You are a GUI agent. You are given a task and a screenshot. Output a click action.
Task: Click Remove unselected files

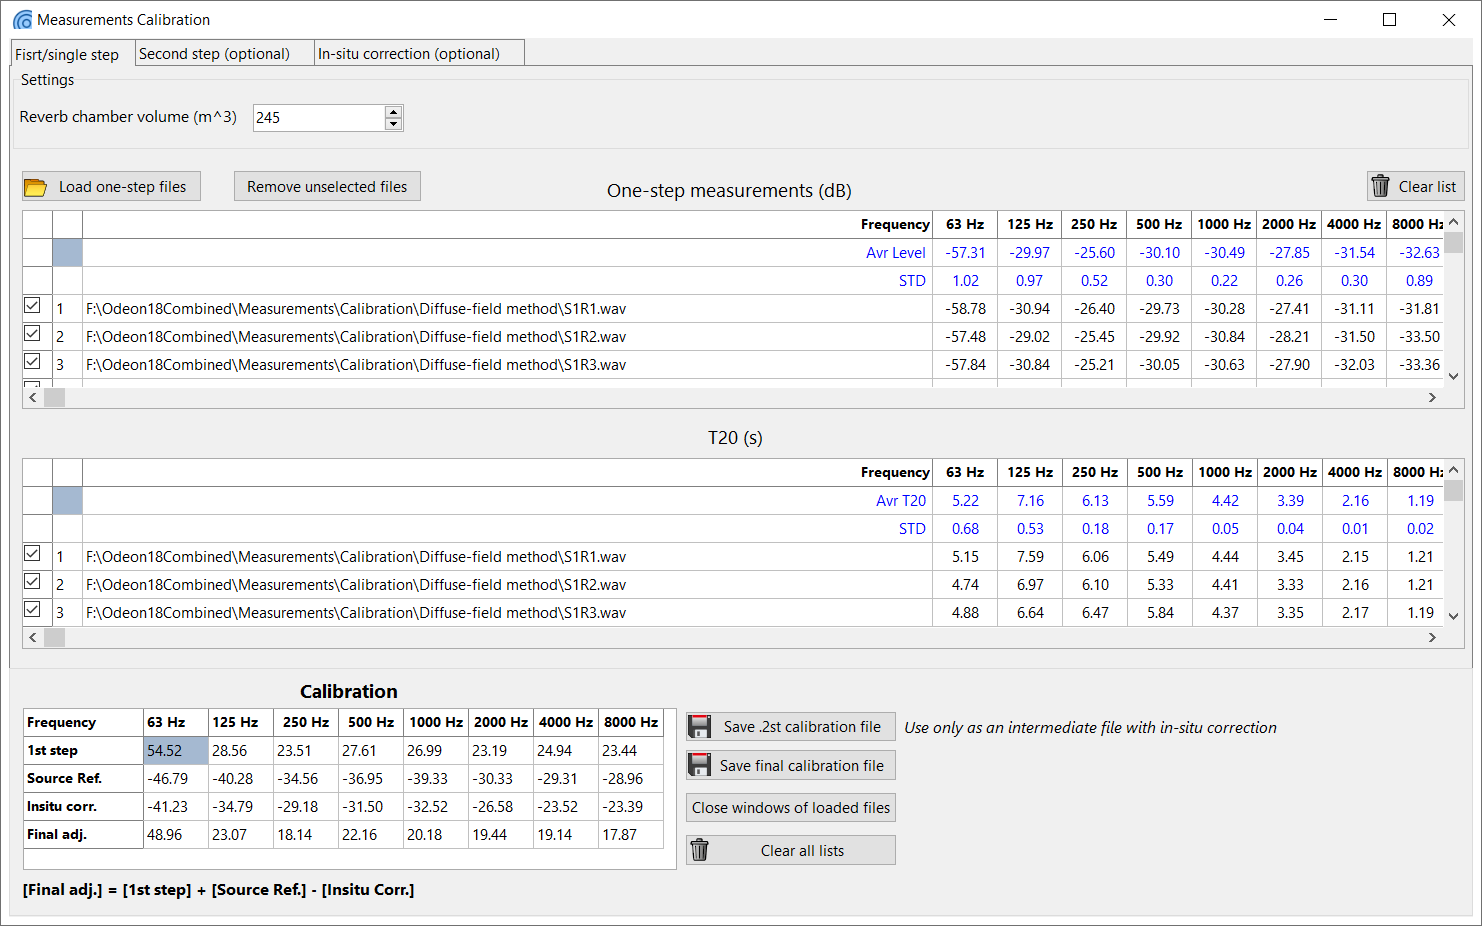pos(327,186)
